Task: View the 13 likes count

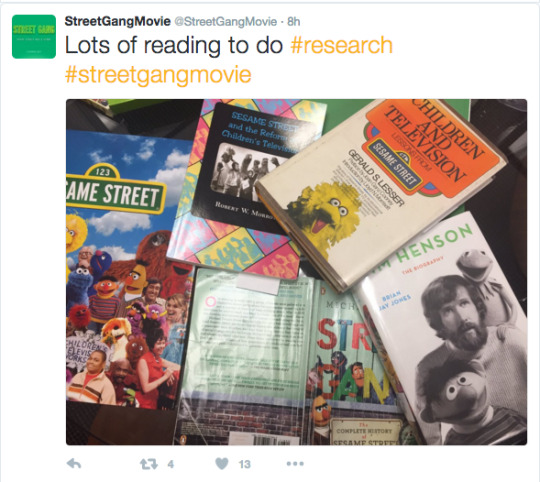Action: [245, 464]
